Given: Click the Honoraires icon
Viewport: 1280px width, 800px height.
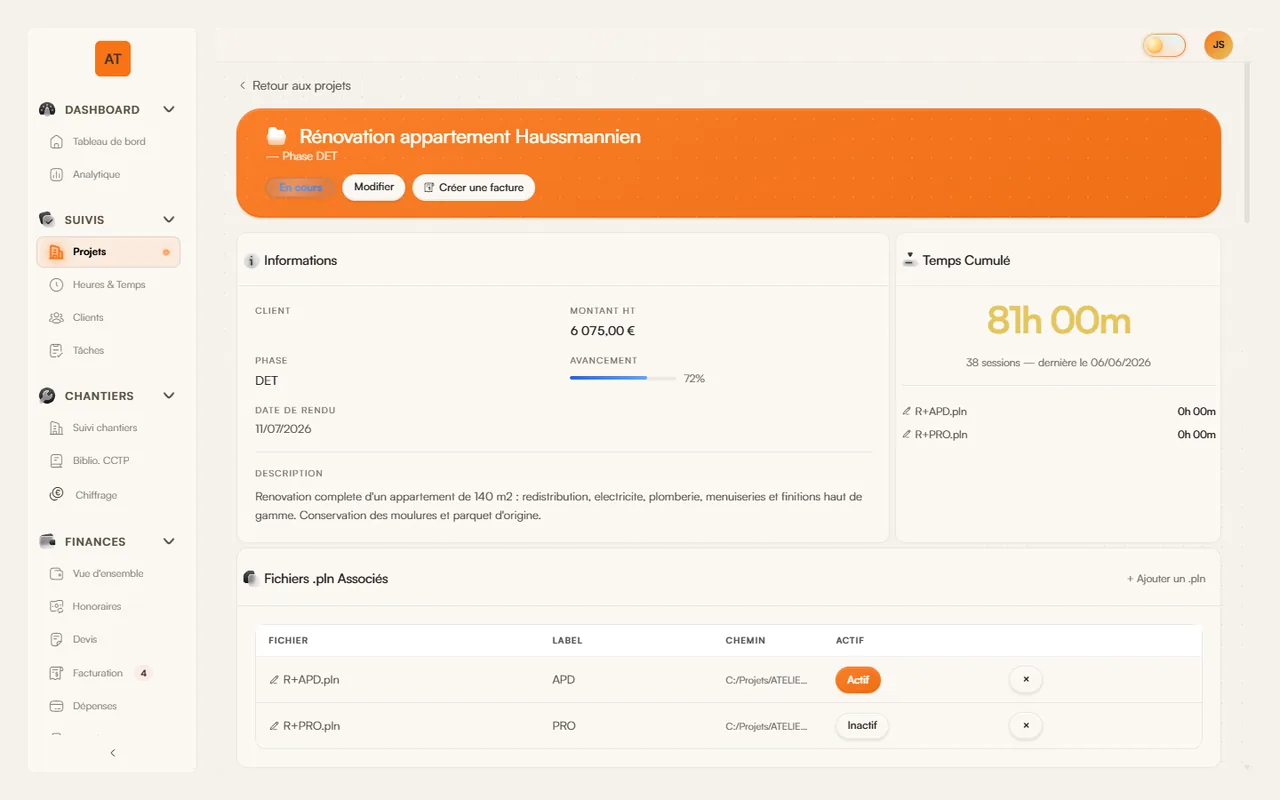Looking at the screenshot, I should tap(56, 607).
